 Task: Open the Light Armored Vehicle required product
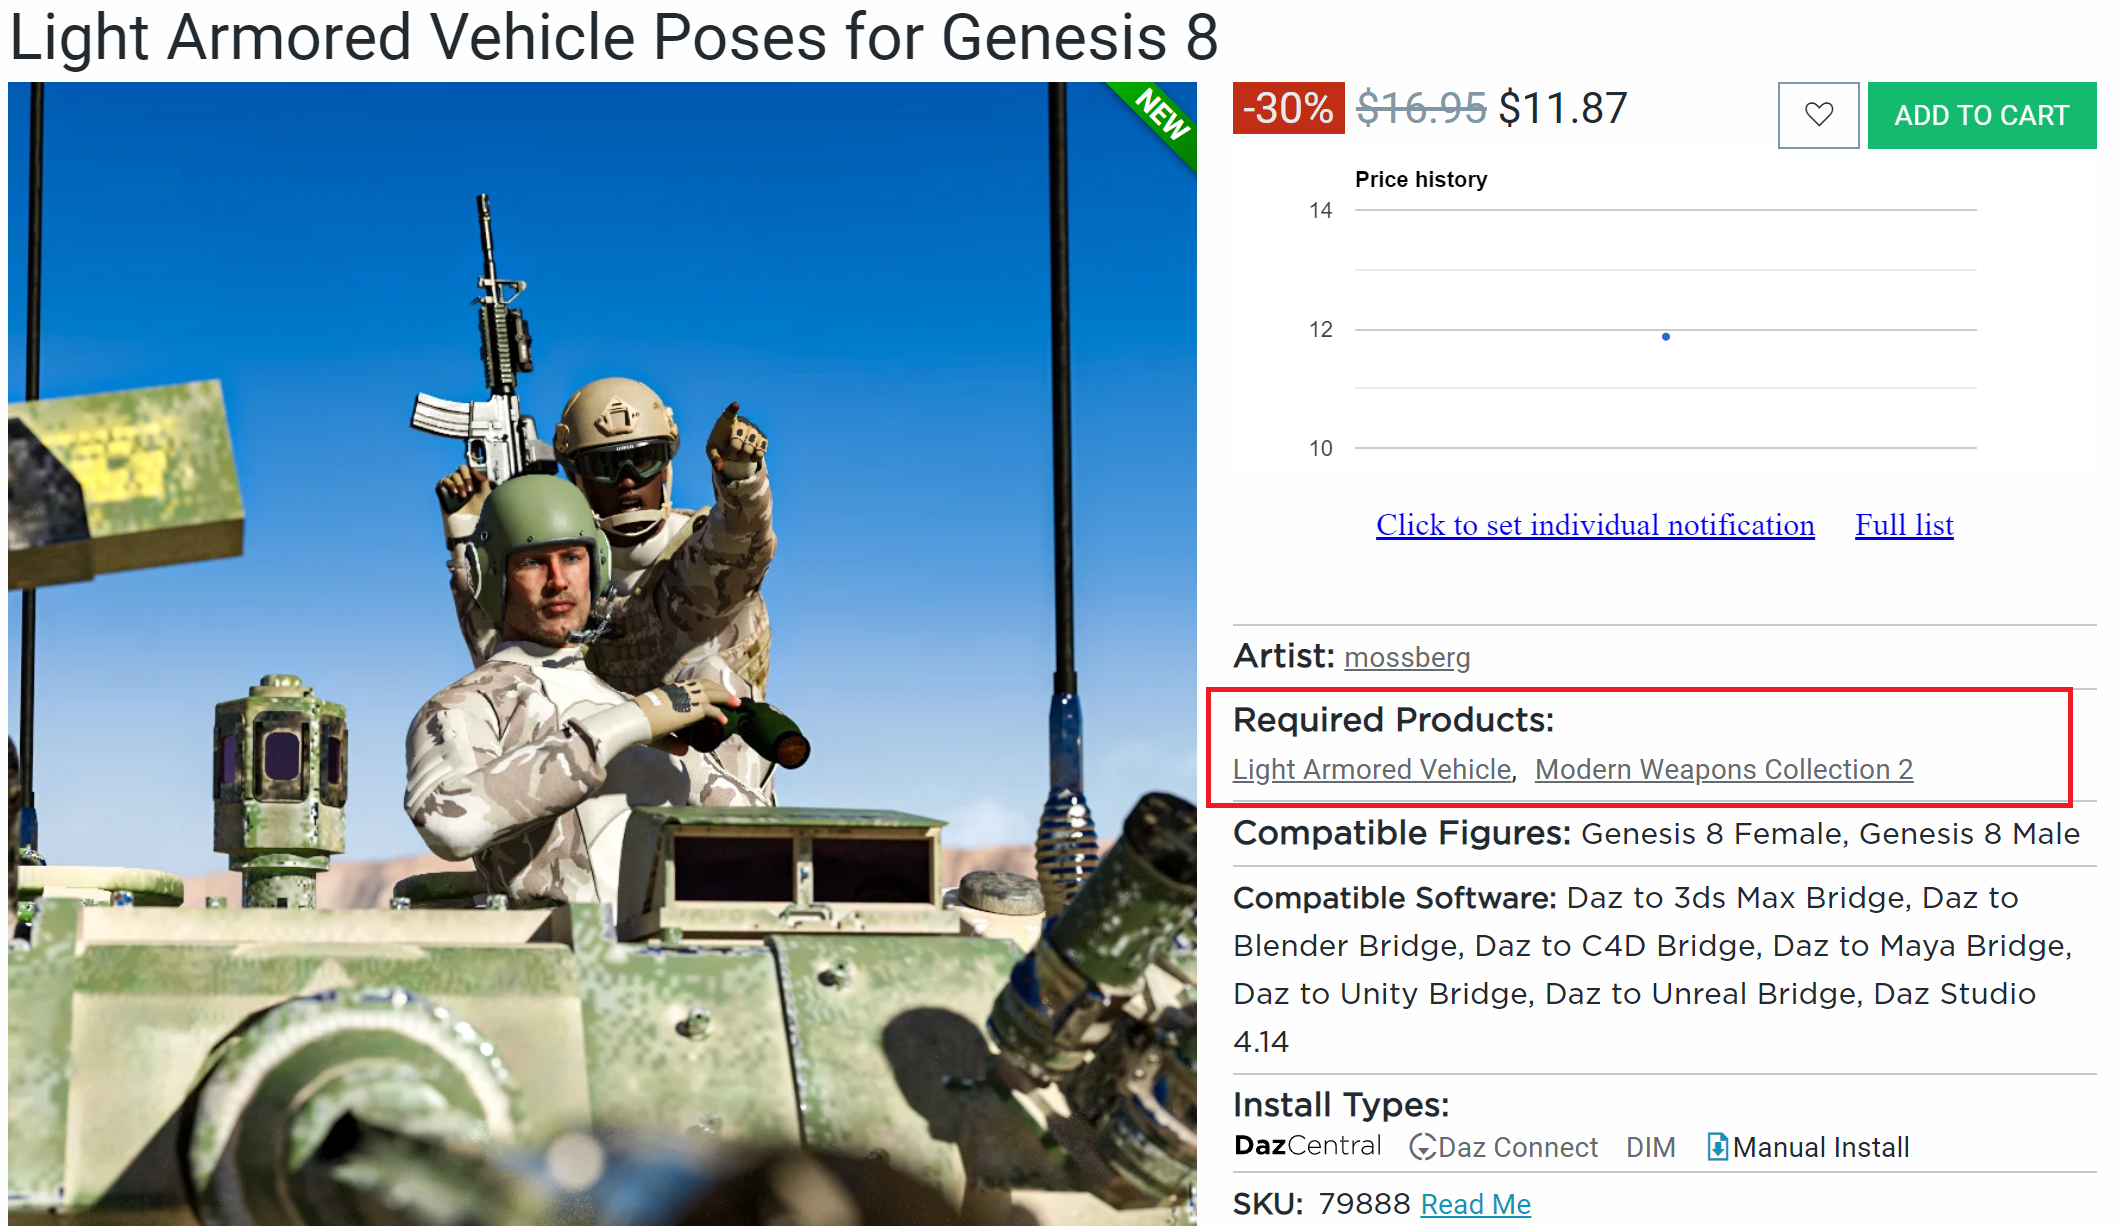pos(1371,769)
